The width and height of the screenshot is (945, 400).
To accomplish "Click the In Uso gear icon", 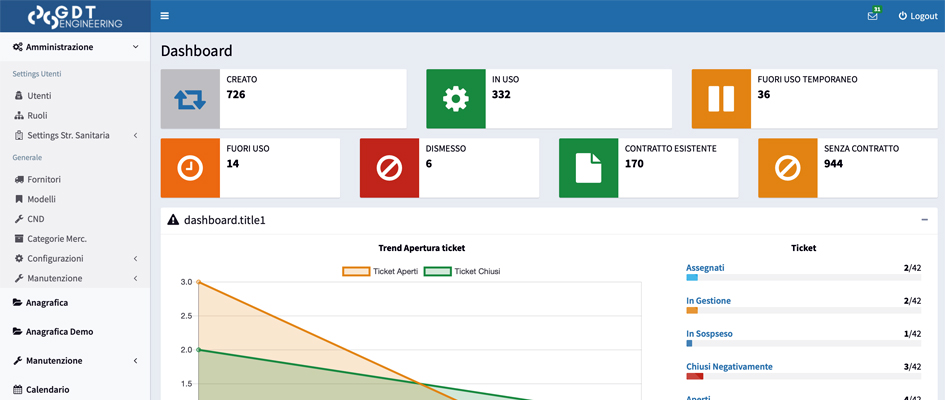I will [x=456, y=99].
